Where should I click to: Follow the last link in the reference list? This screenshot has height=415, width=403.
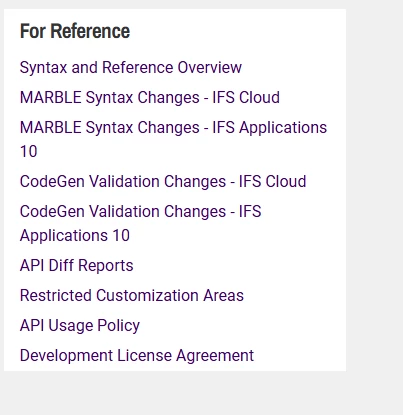137,355
